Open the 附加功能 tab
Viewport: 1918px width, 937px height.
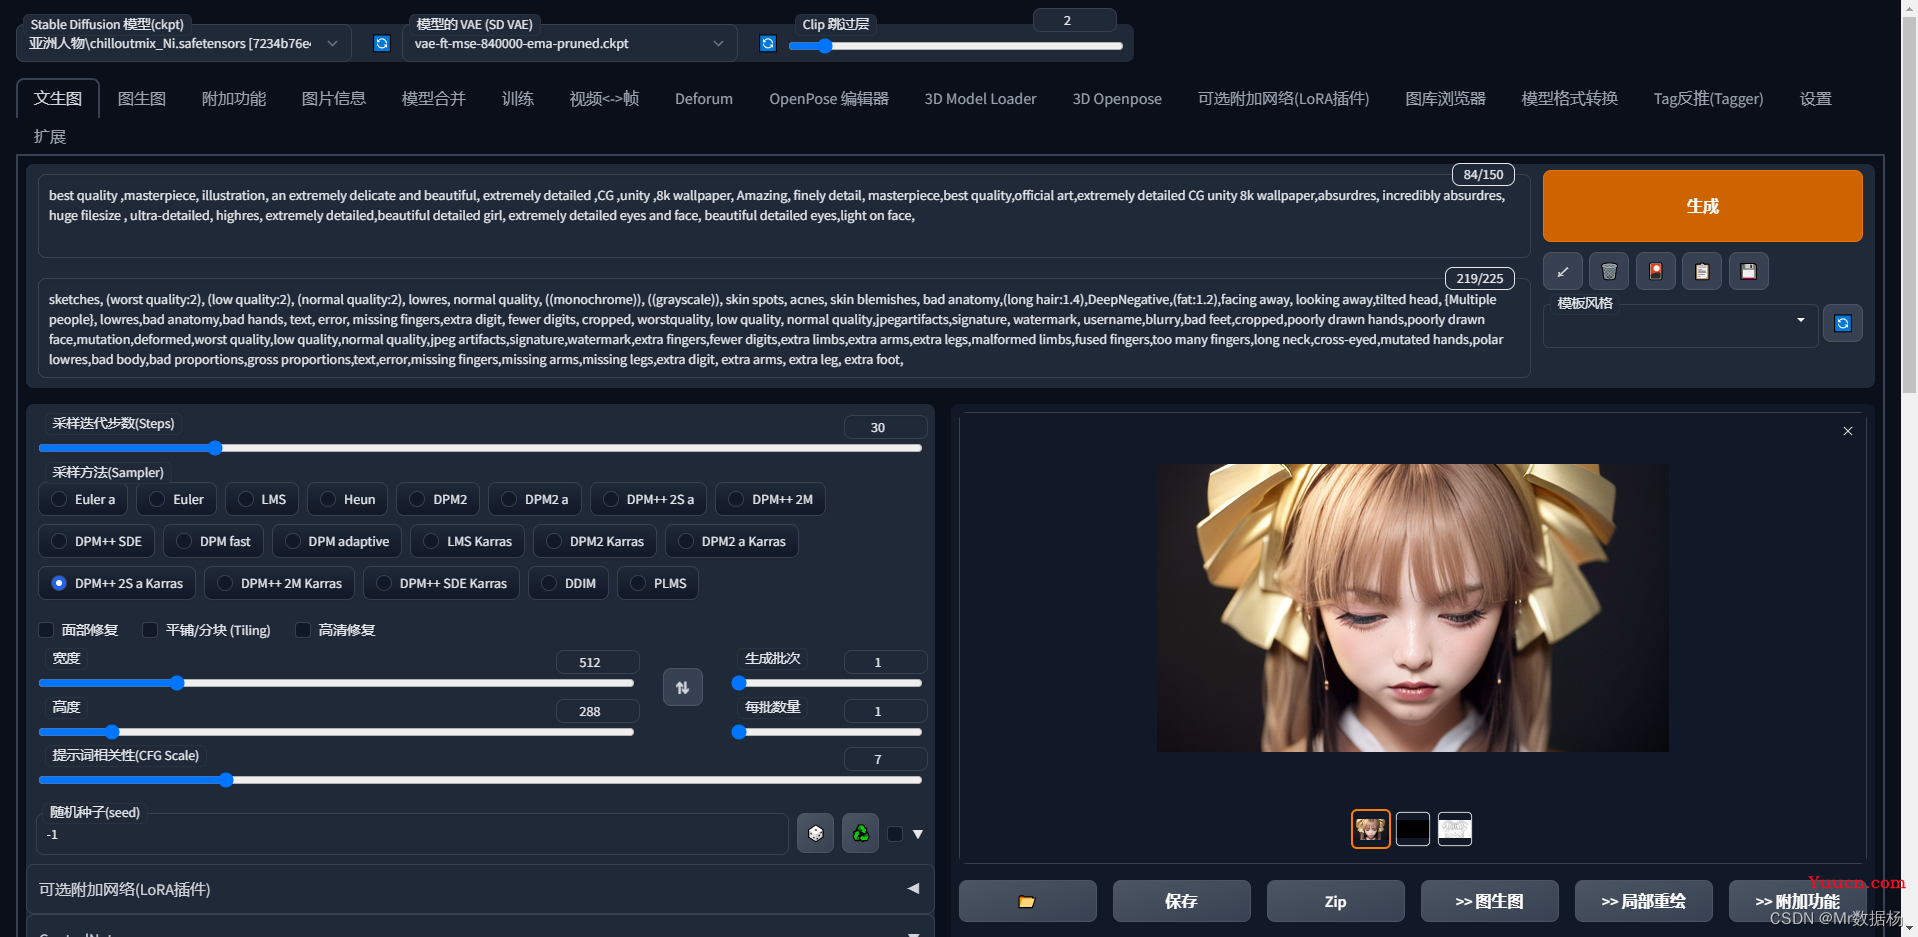tap(234, 99)
